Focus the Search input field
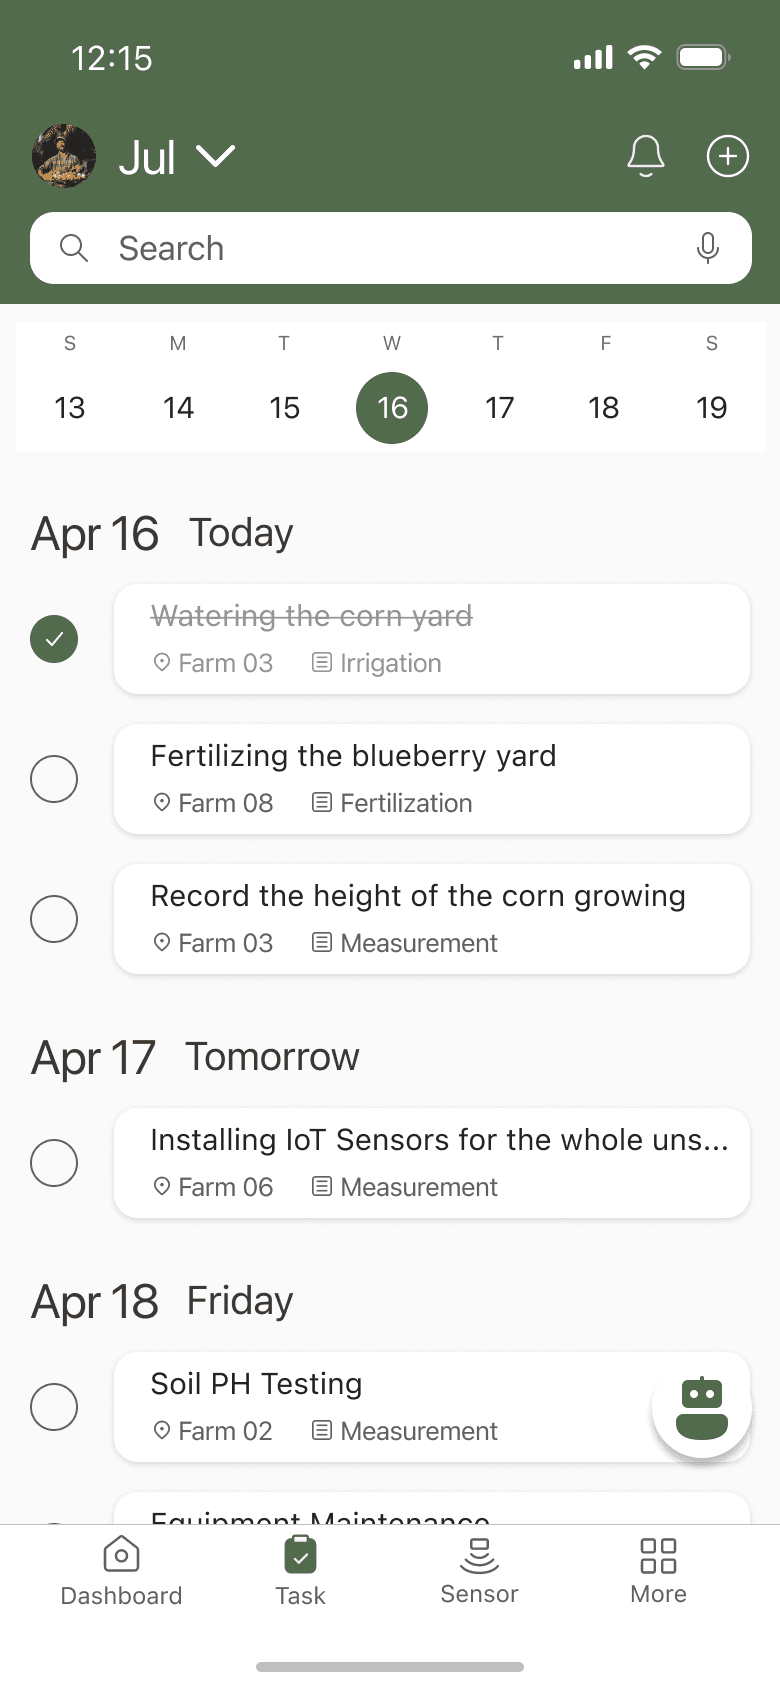 point(391,248)
